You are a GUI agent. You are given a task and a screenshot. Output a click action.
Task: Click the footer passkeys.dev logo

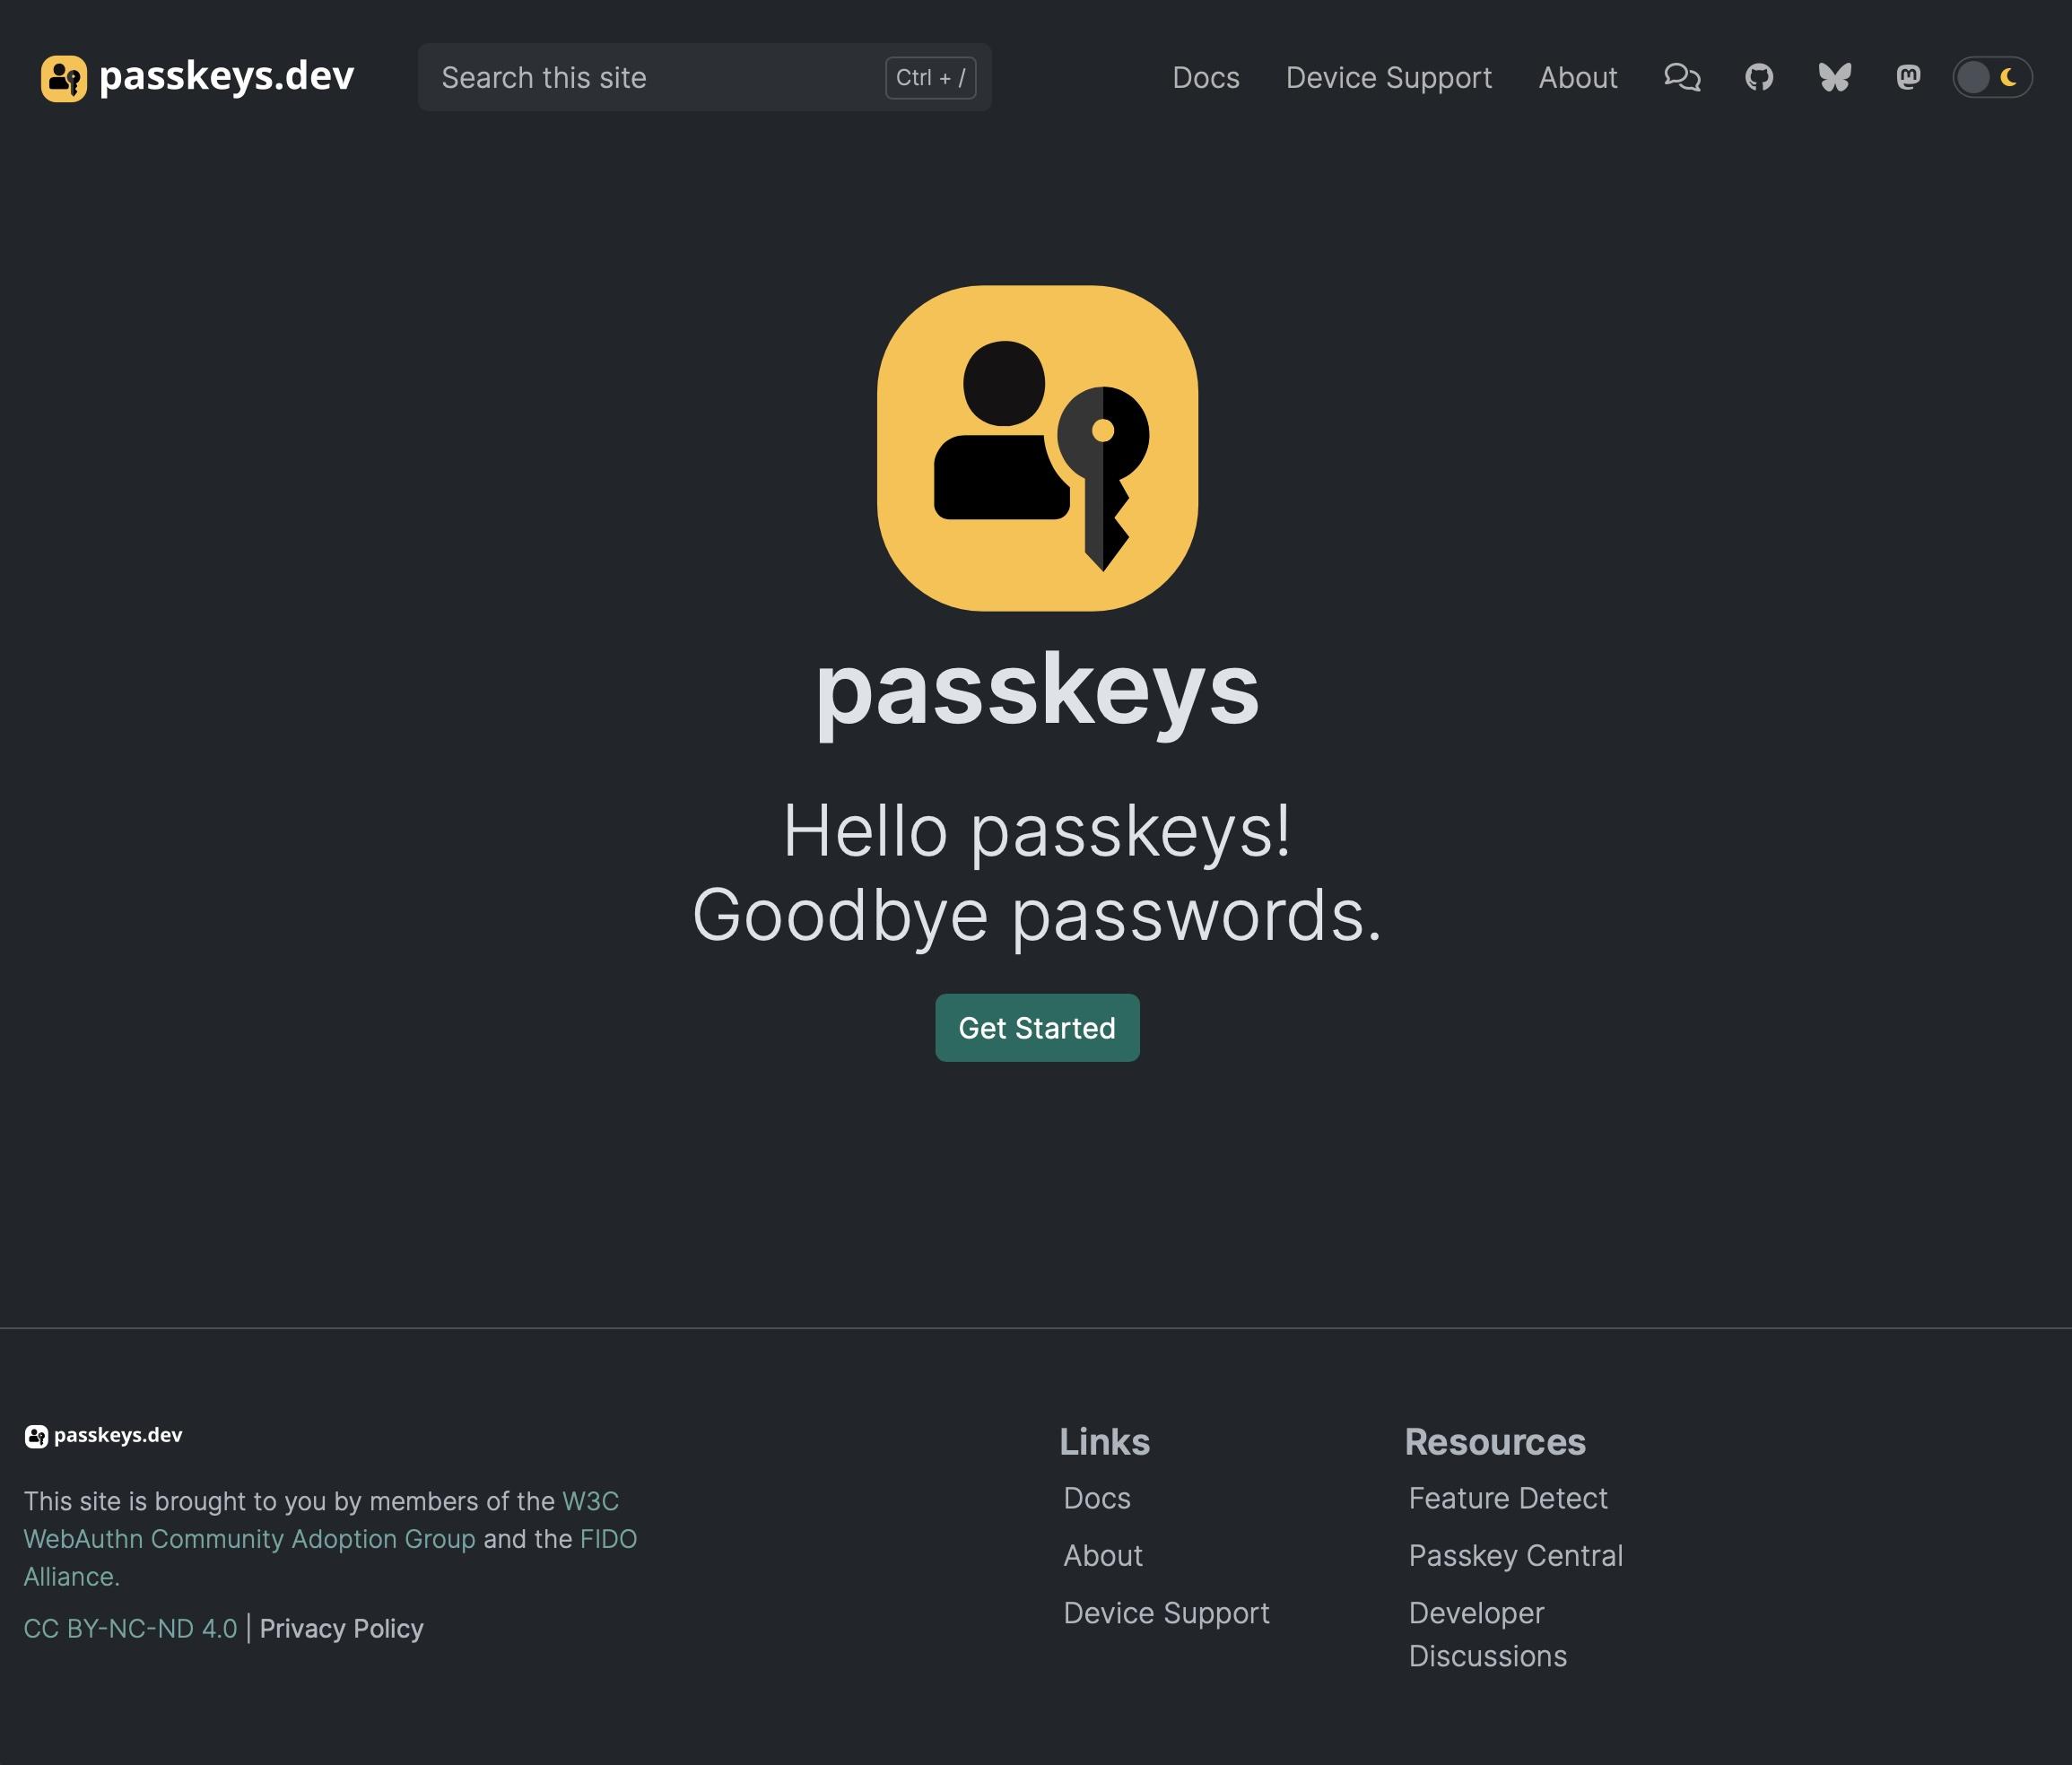click(x=103, y=1436)
